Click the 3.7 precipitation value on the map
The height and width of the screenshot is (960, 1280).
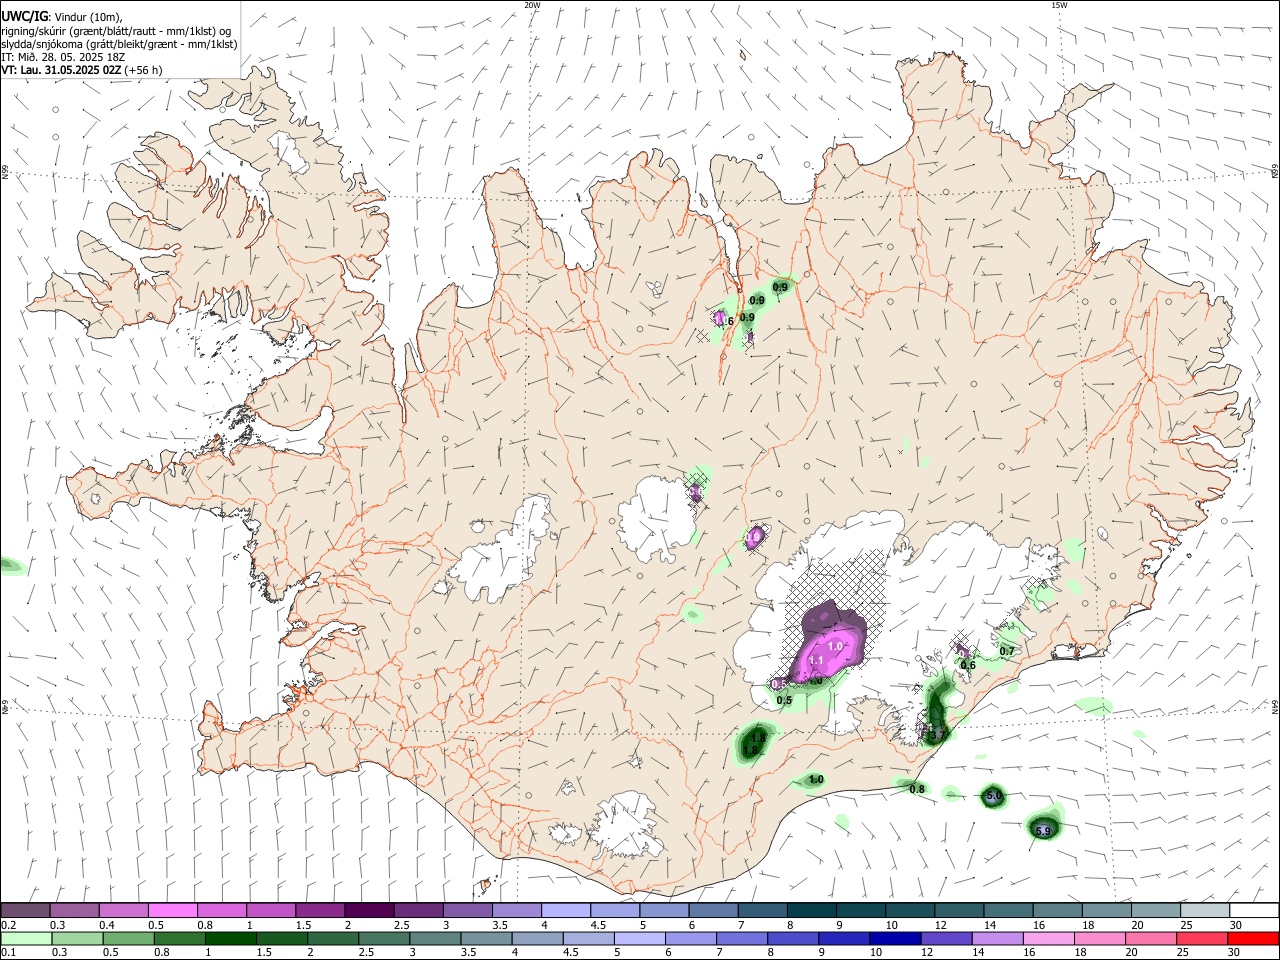point(938,735)
